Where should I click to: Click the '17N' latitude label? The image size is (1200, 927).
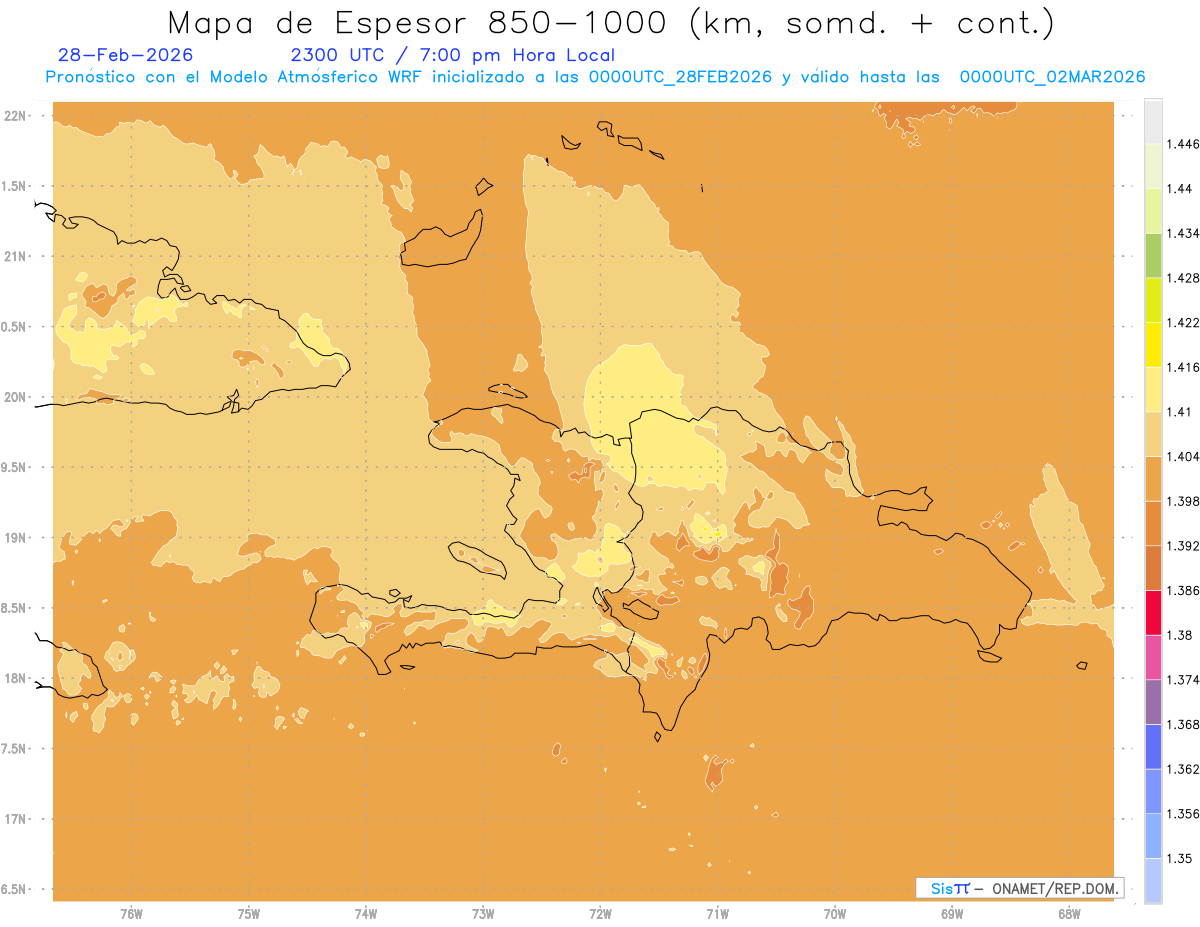pyautogui.click(x=16, y=819)
